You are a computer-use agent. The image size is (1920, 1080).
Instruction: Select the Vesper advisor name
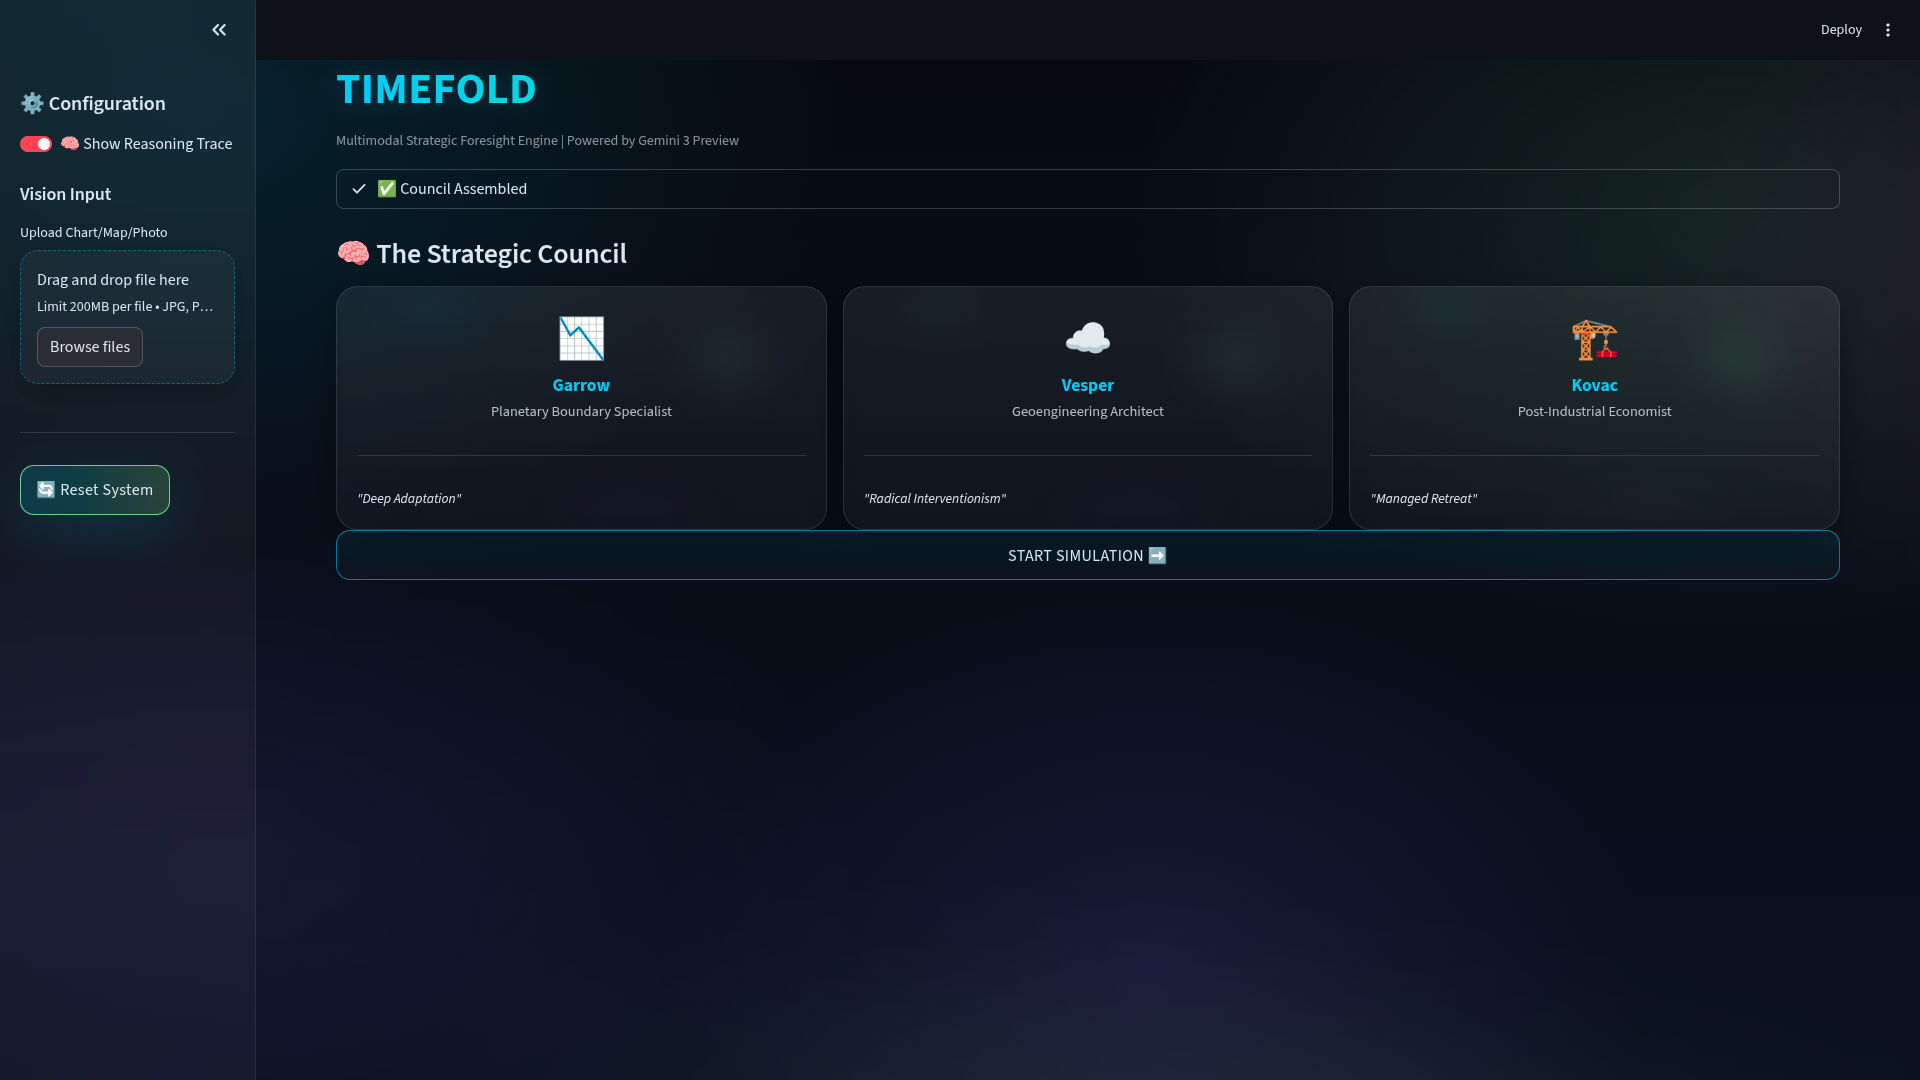[1087, 385]
